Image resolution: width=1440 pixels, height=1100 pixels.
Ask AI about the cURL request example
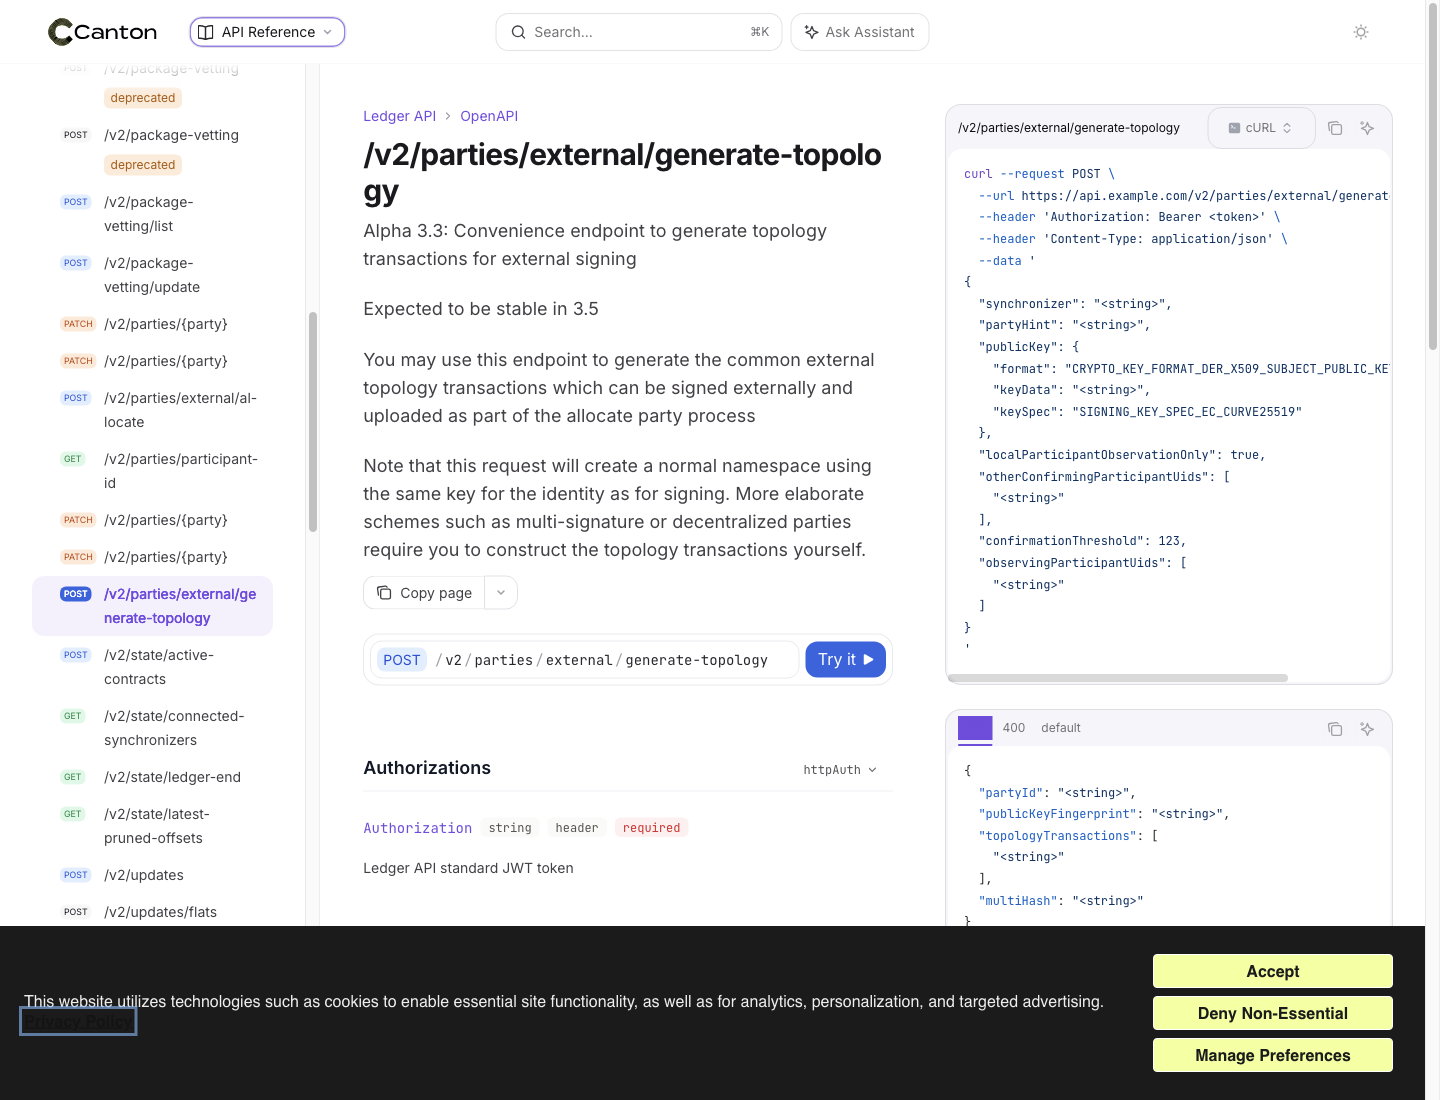click(1367, 128)
